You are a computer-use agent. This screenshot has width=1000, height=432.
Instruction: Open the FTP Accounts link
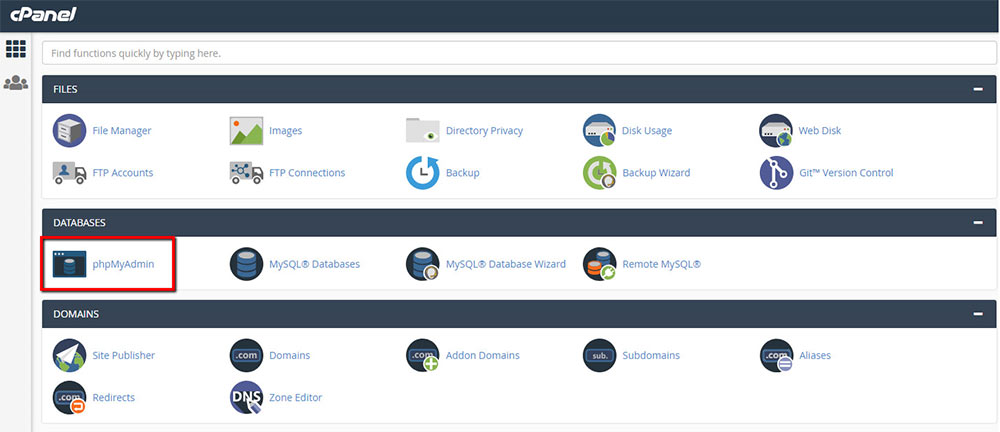[x=122, y=173]
